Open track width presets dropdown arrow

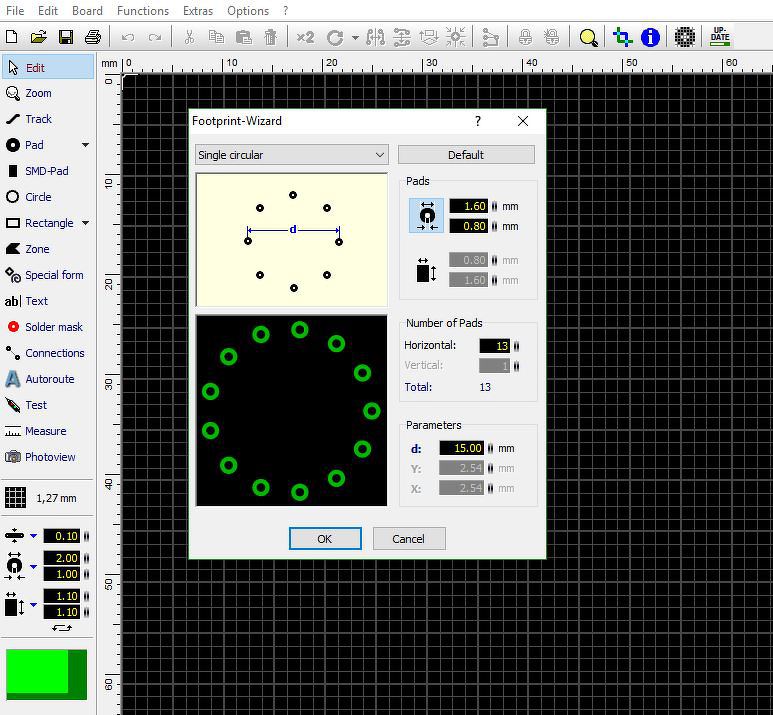(33, 536)
